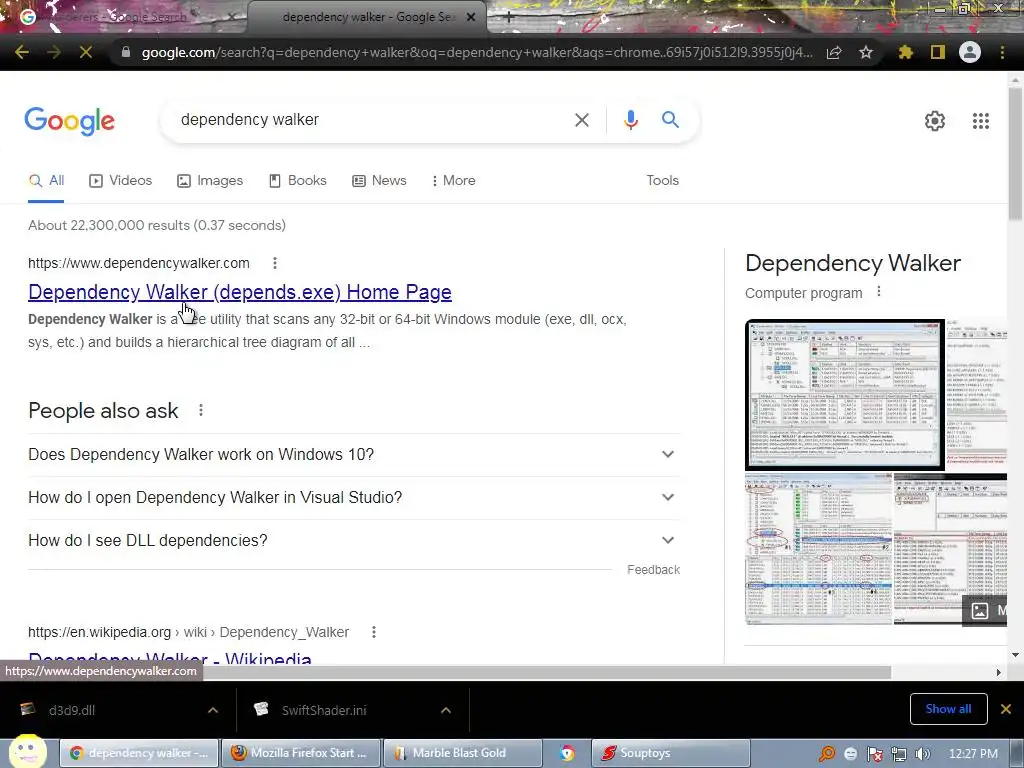This screenshot has height=768, width=1024.
Task: Open options for the Wikipedia result
Action: point(374,632)
